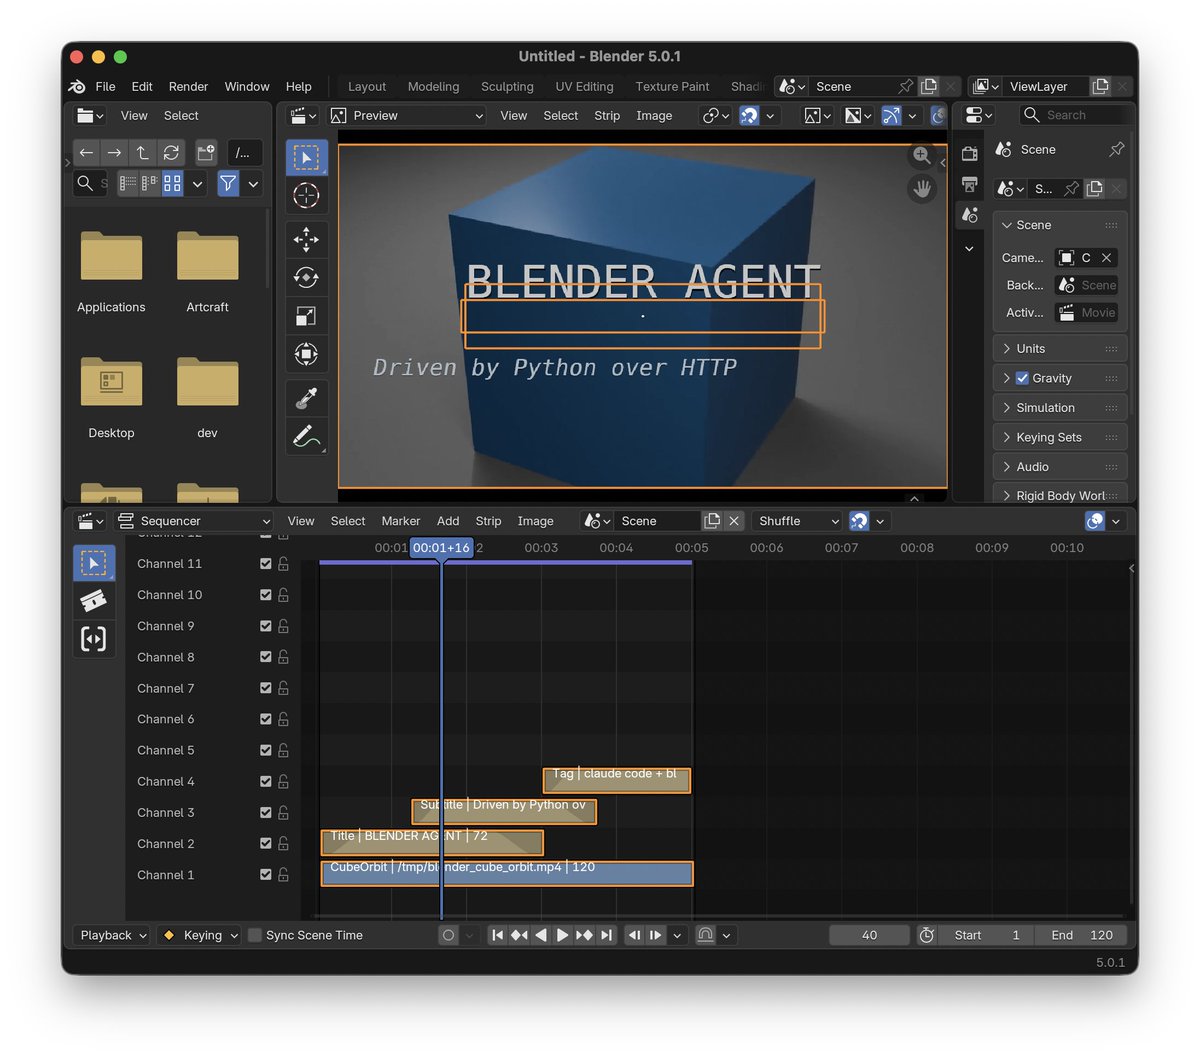Create a new directory in file browser
1200x1056 pixels.
tap(206, 153)
